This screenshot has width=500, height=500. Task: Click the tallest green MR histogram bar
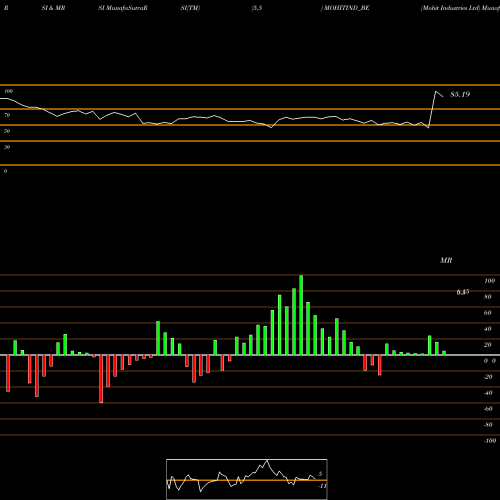point(301,315)
